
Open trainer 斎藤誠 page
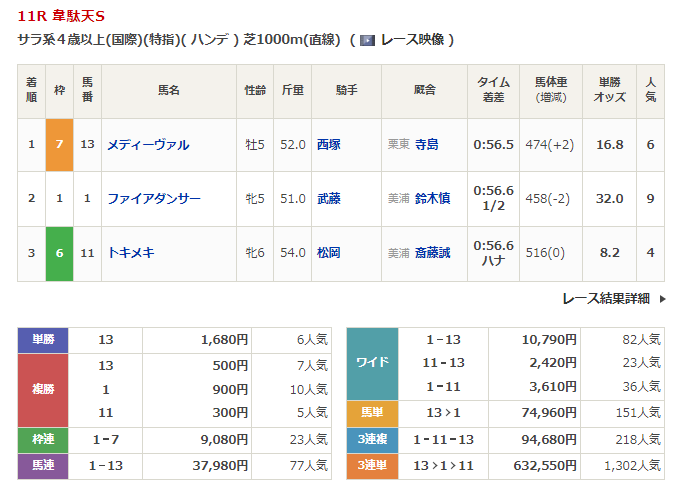pyautogui.click(x=433, y=253)
